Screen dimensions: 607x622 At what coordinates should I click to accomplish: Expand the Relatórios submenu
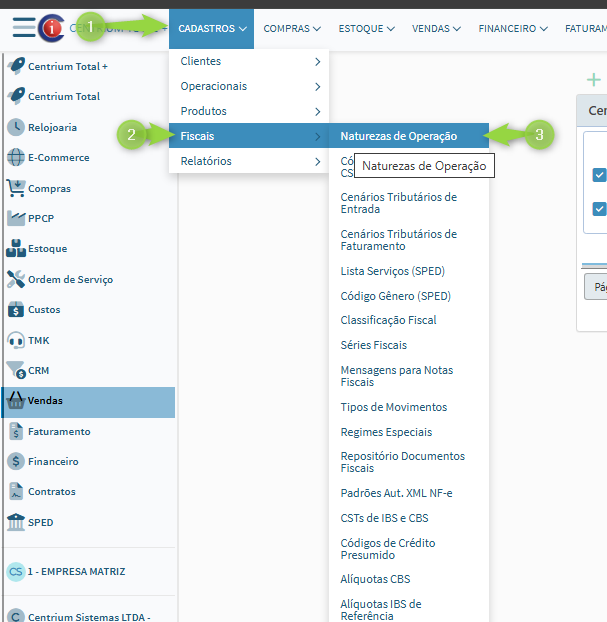tap(249, 161)
